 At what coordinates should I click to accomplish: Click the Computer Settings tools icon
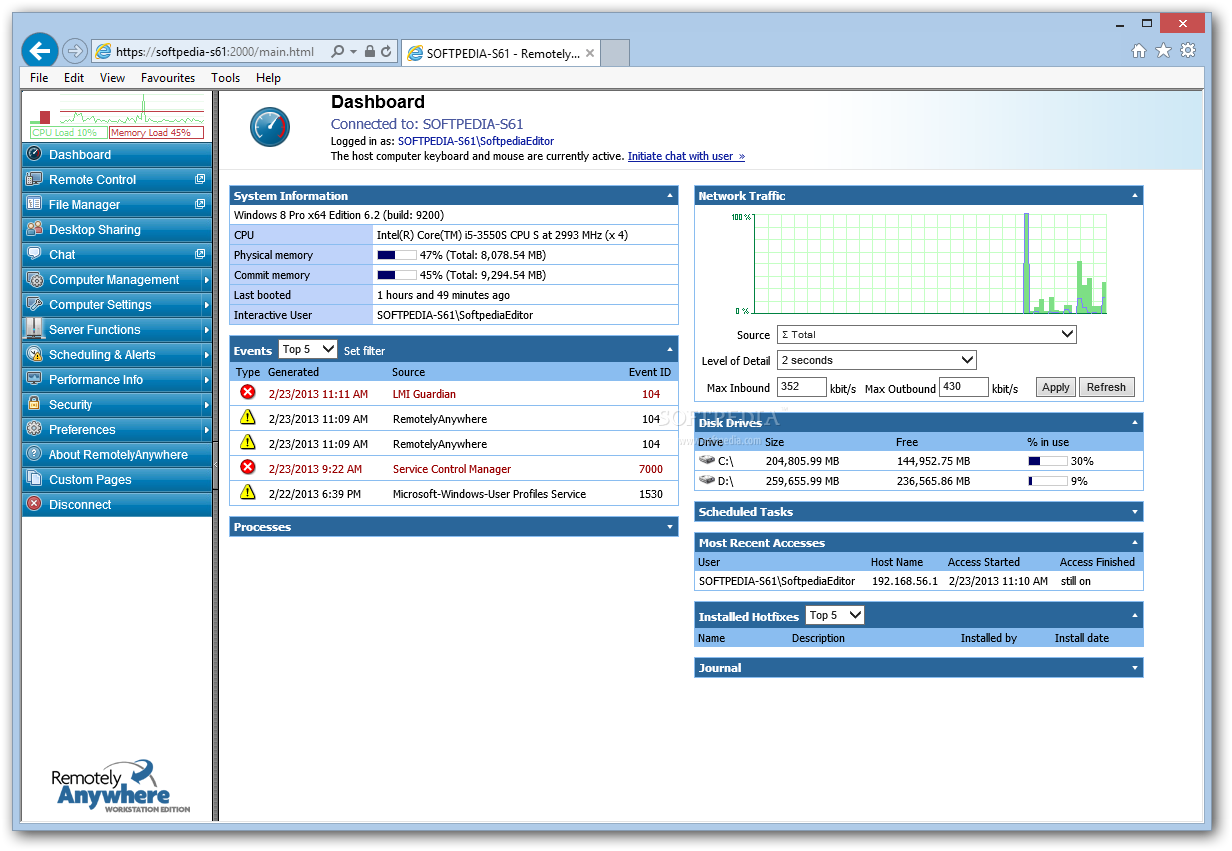pyautogui.click(x=35, y=305)
